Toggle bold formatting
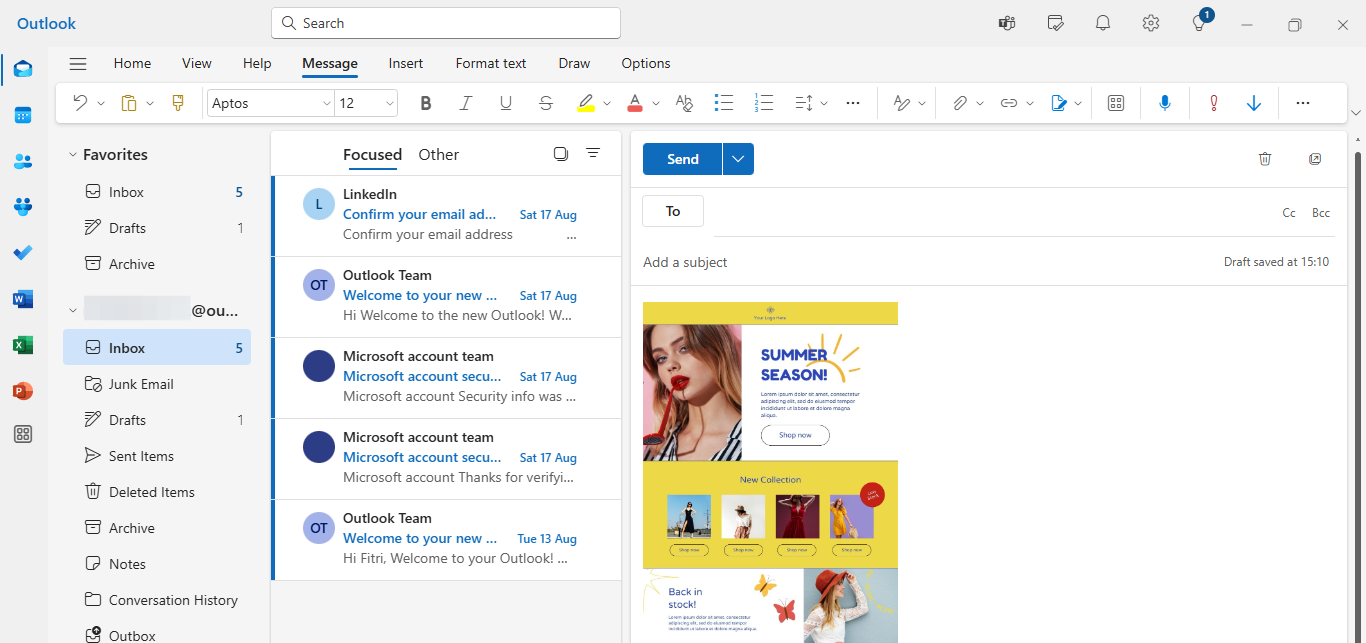The height and width of the screenshot is (643, 1366). pyautogui.click(x=425, y=102)
